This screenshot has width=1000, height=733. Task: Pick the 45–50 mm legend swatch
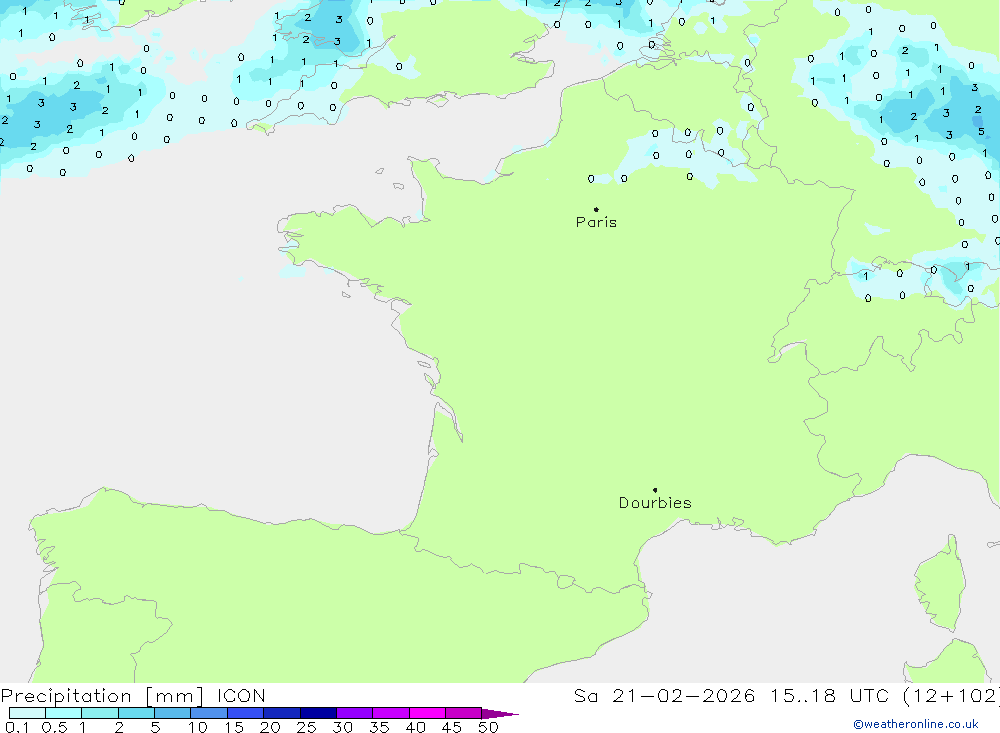pos(464,713)
